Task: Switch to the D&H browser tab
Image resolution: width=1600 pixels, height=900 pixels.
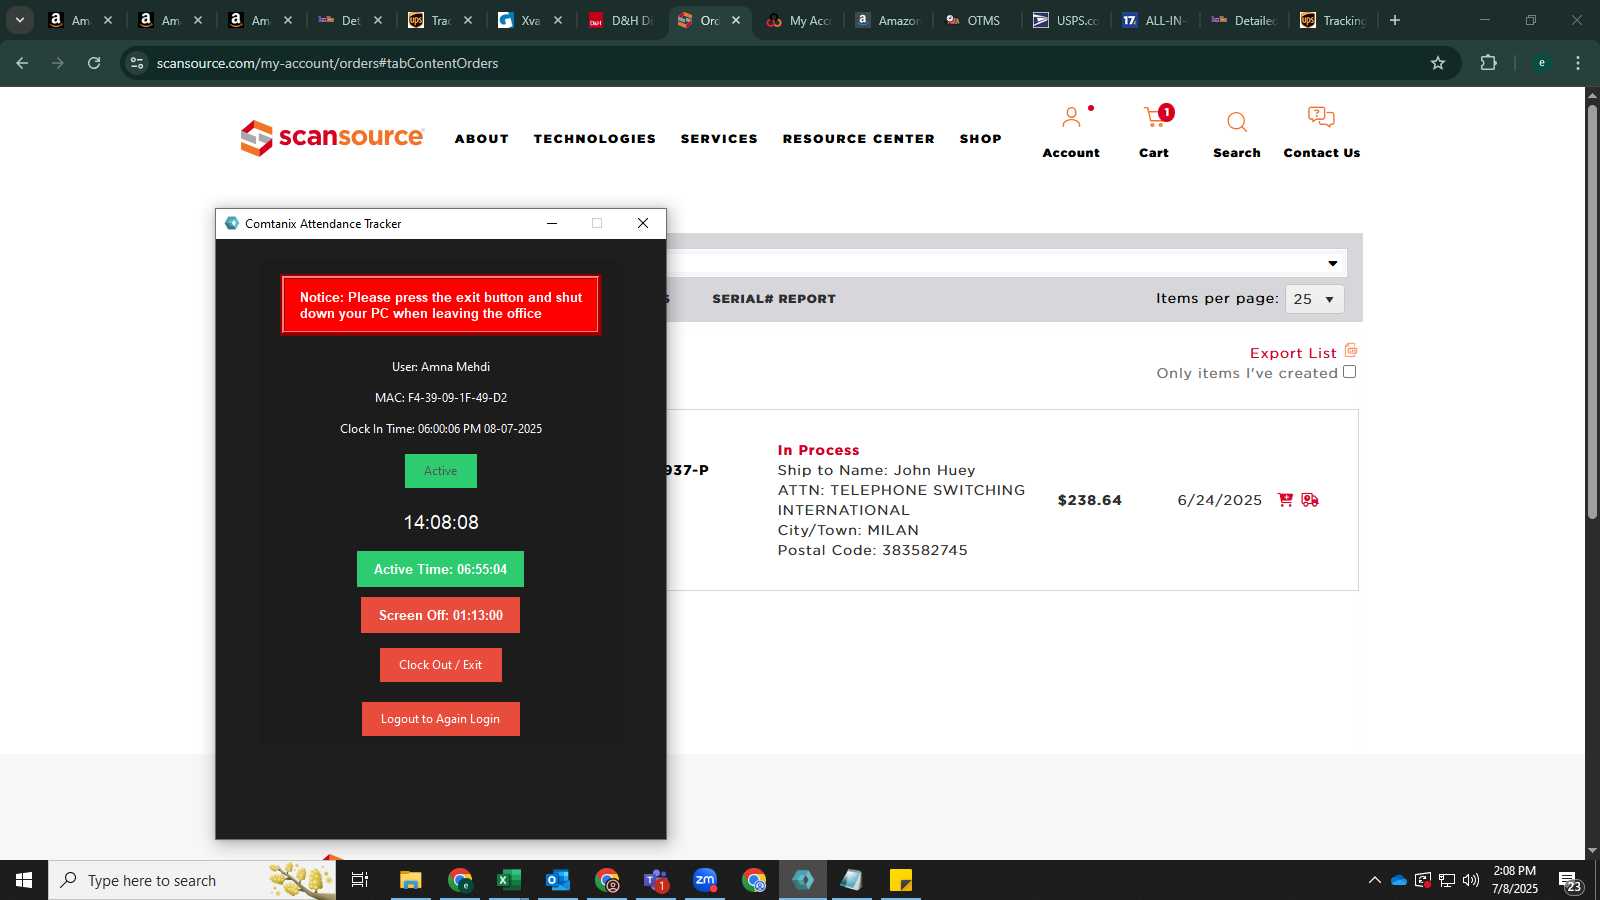Action: point(620,20)
